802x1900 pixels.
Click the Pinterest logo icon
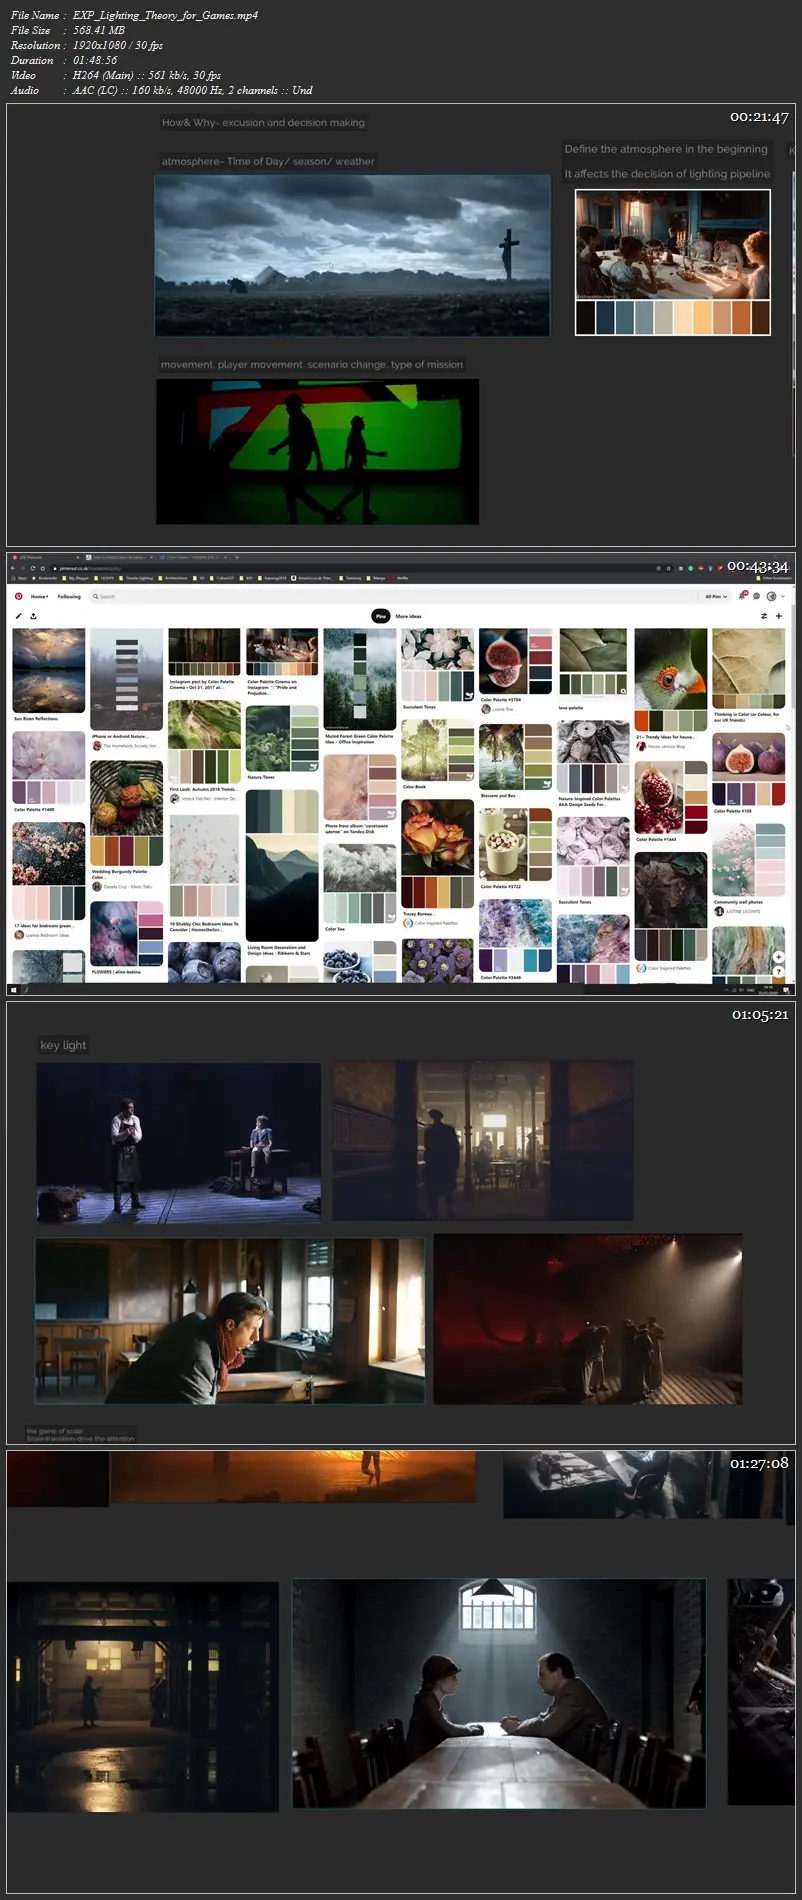(18, 596)
